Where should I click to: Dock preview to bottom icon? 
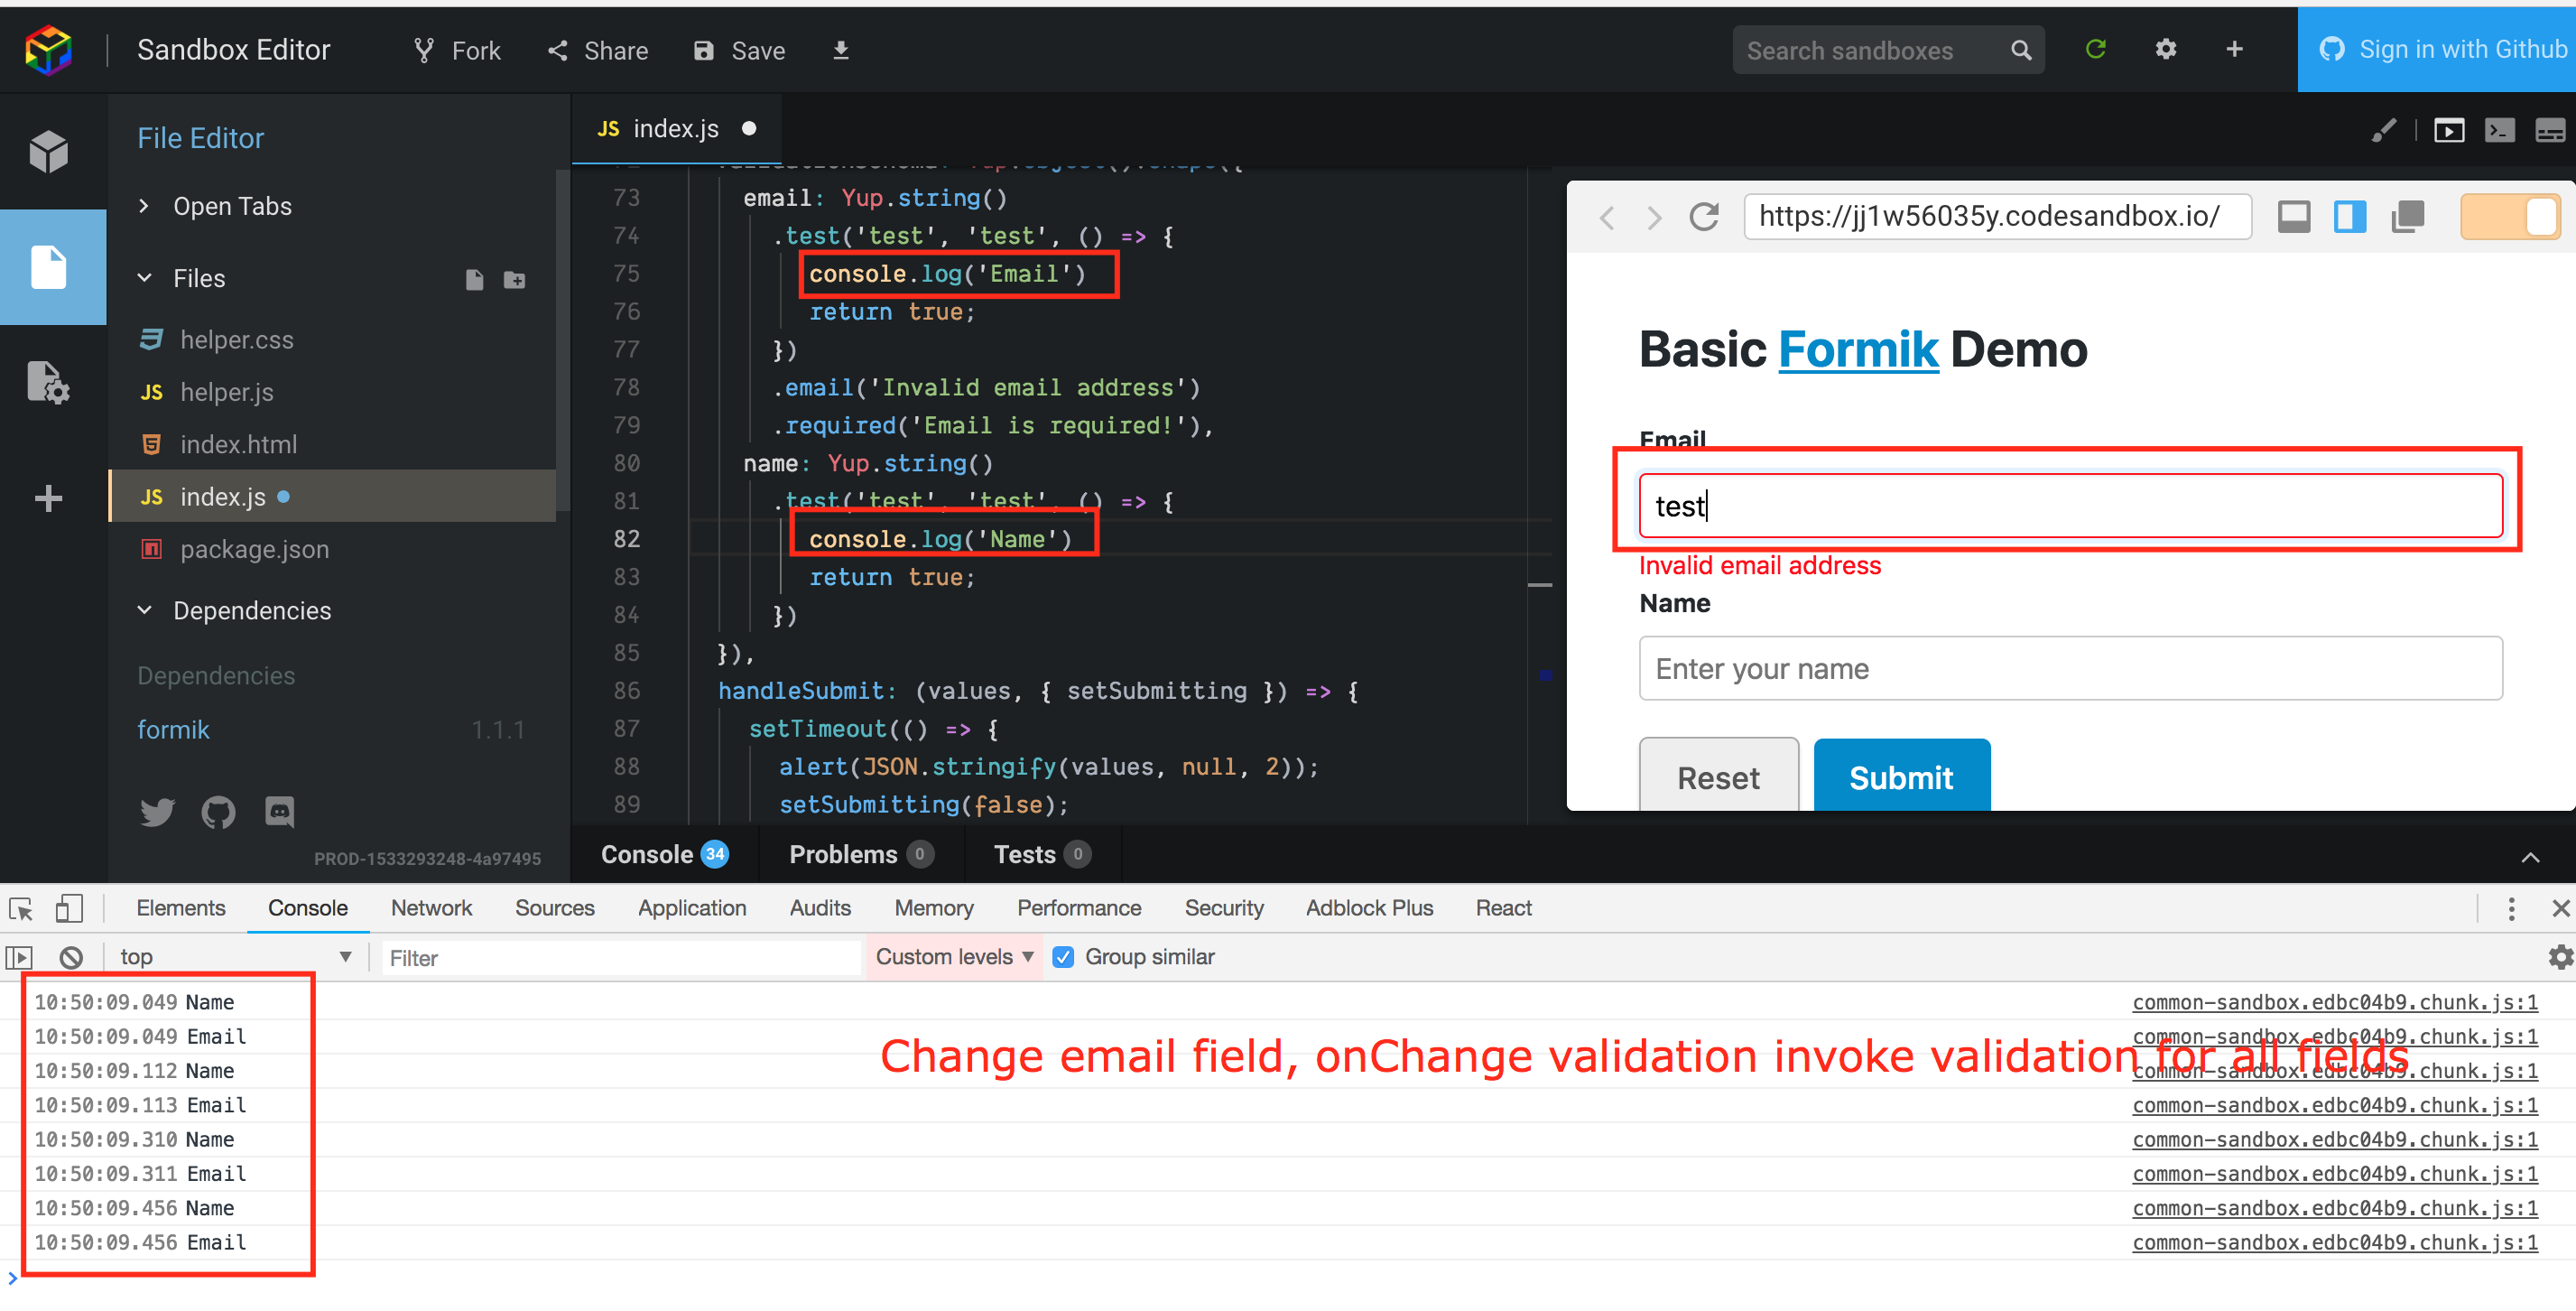coord(2293,216)
